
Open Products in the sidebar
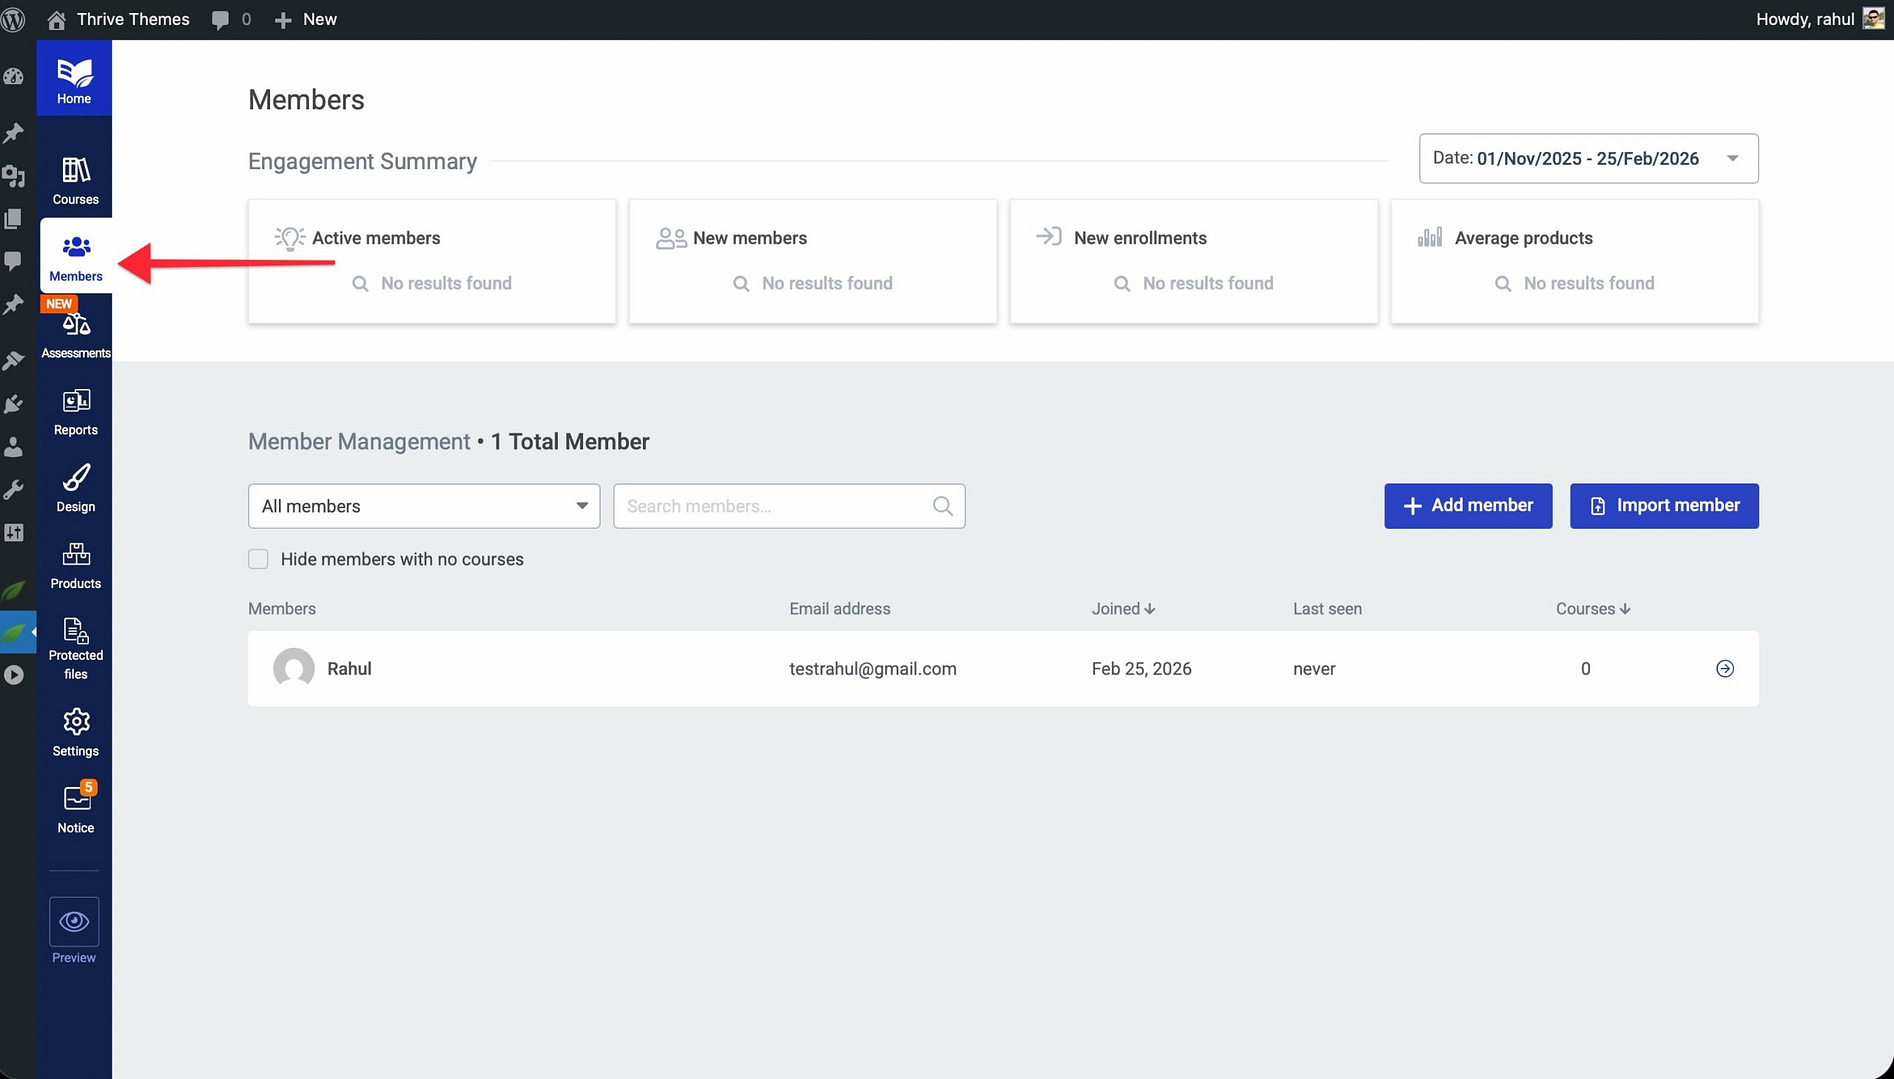pyautogui.click(x=75, y=565)
